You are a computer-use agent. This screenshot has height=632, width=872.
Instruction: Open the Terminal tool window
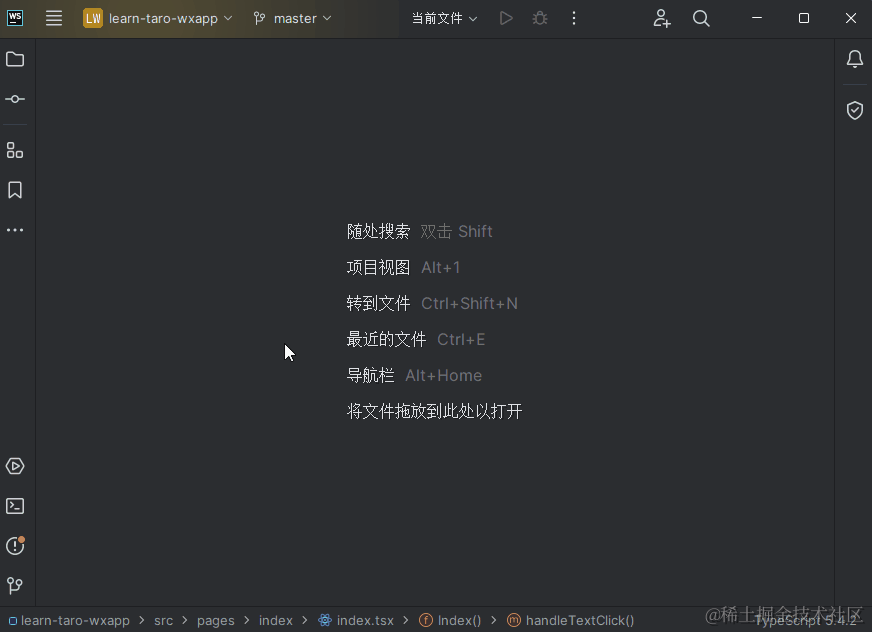click(x=15, y=506)
